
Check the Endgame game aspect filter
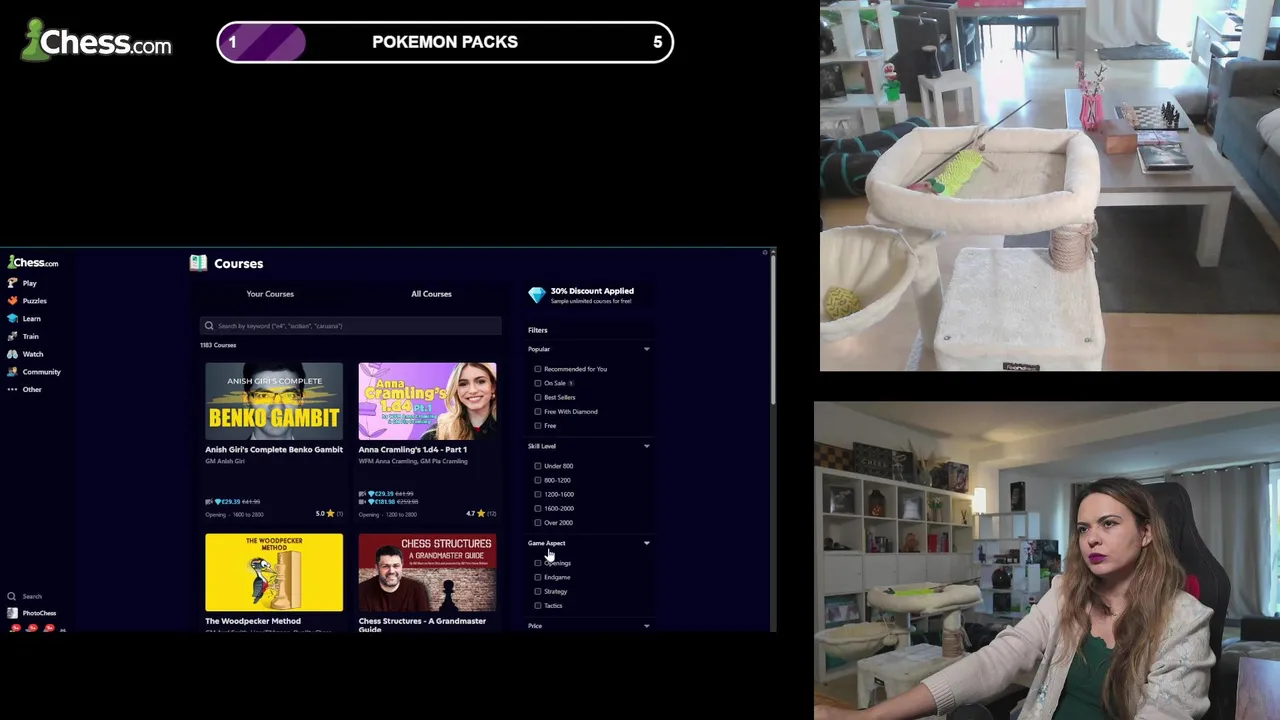(x=538, y=577)
